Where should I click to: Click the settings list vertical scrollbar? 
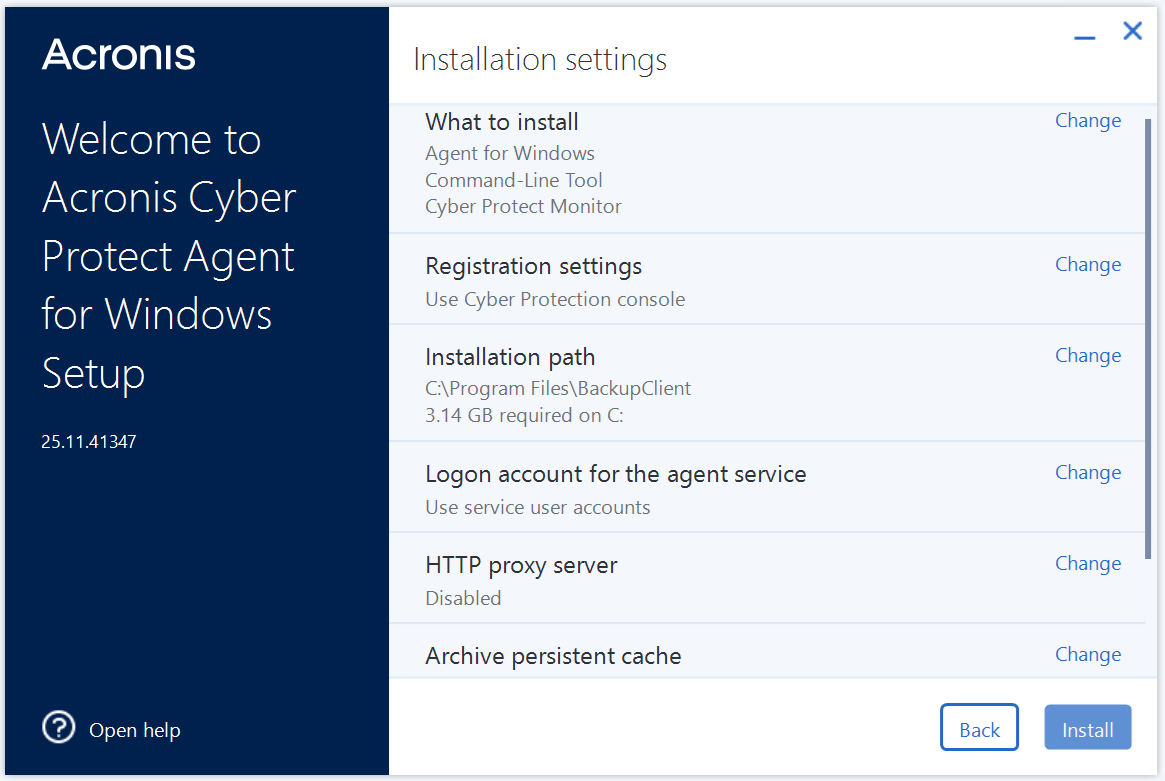coord(1148,340)
